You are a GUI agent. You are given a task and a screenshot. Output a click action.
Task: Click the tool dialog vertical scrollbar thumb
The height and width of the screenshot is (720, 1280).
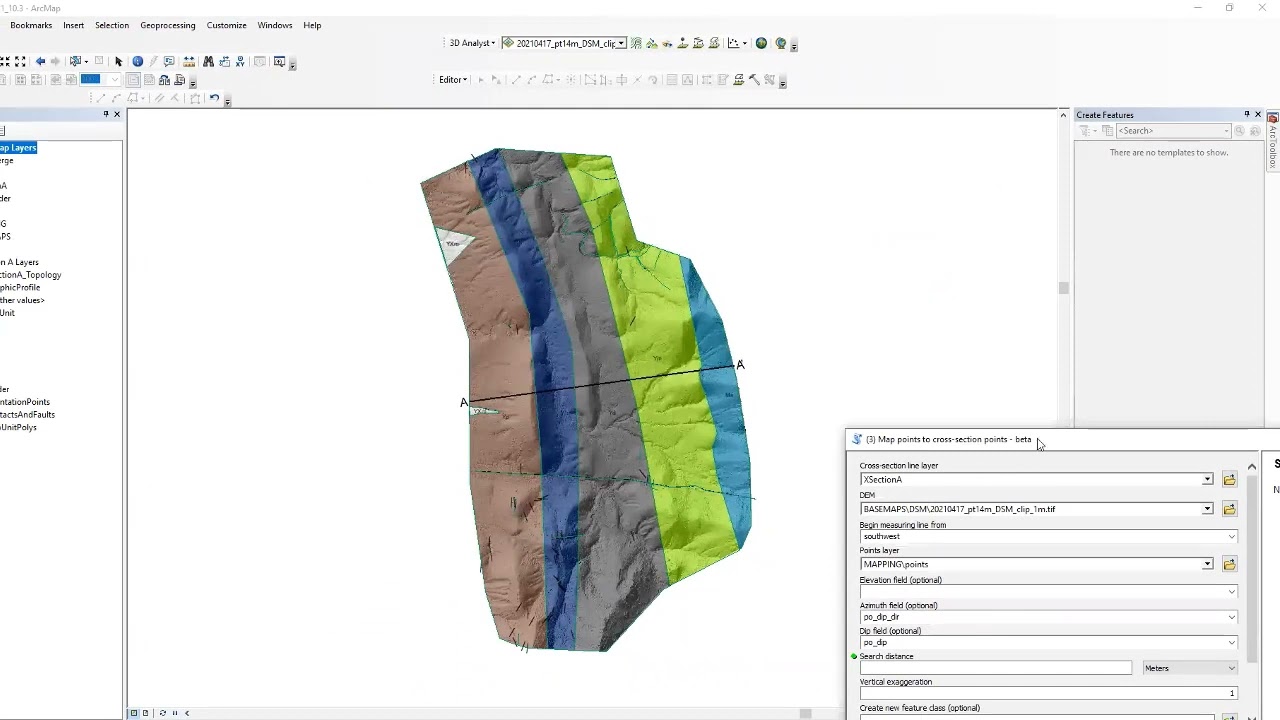(1251, 568)
